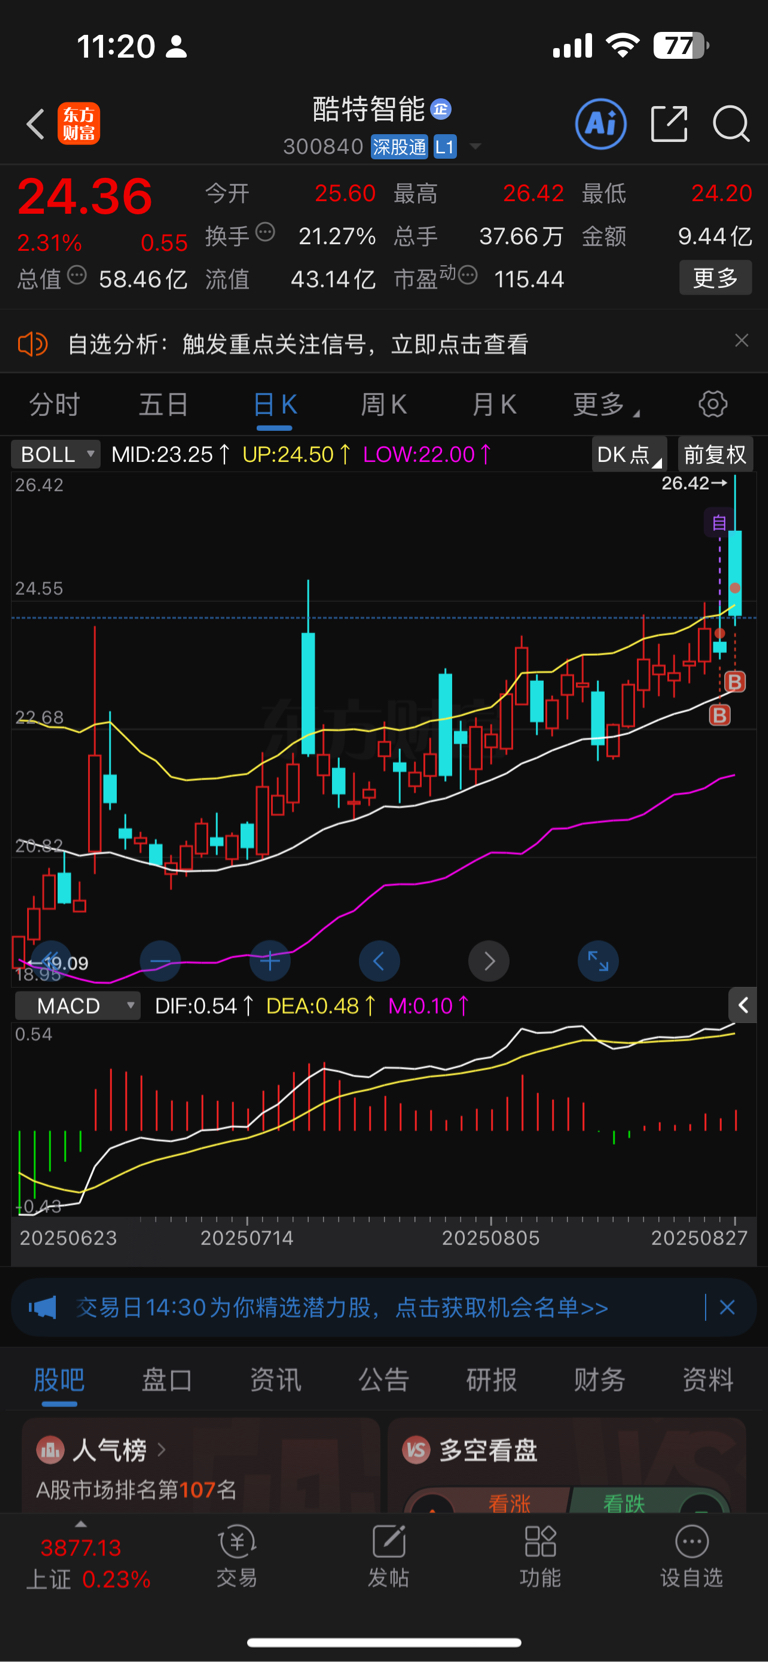Tap the 自 marker on the chart
Image resolution: width=768 pixels, height=1662 pixels.
[719, 522]
